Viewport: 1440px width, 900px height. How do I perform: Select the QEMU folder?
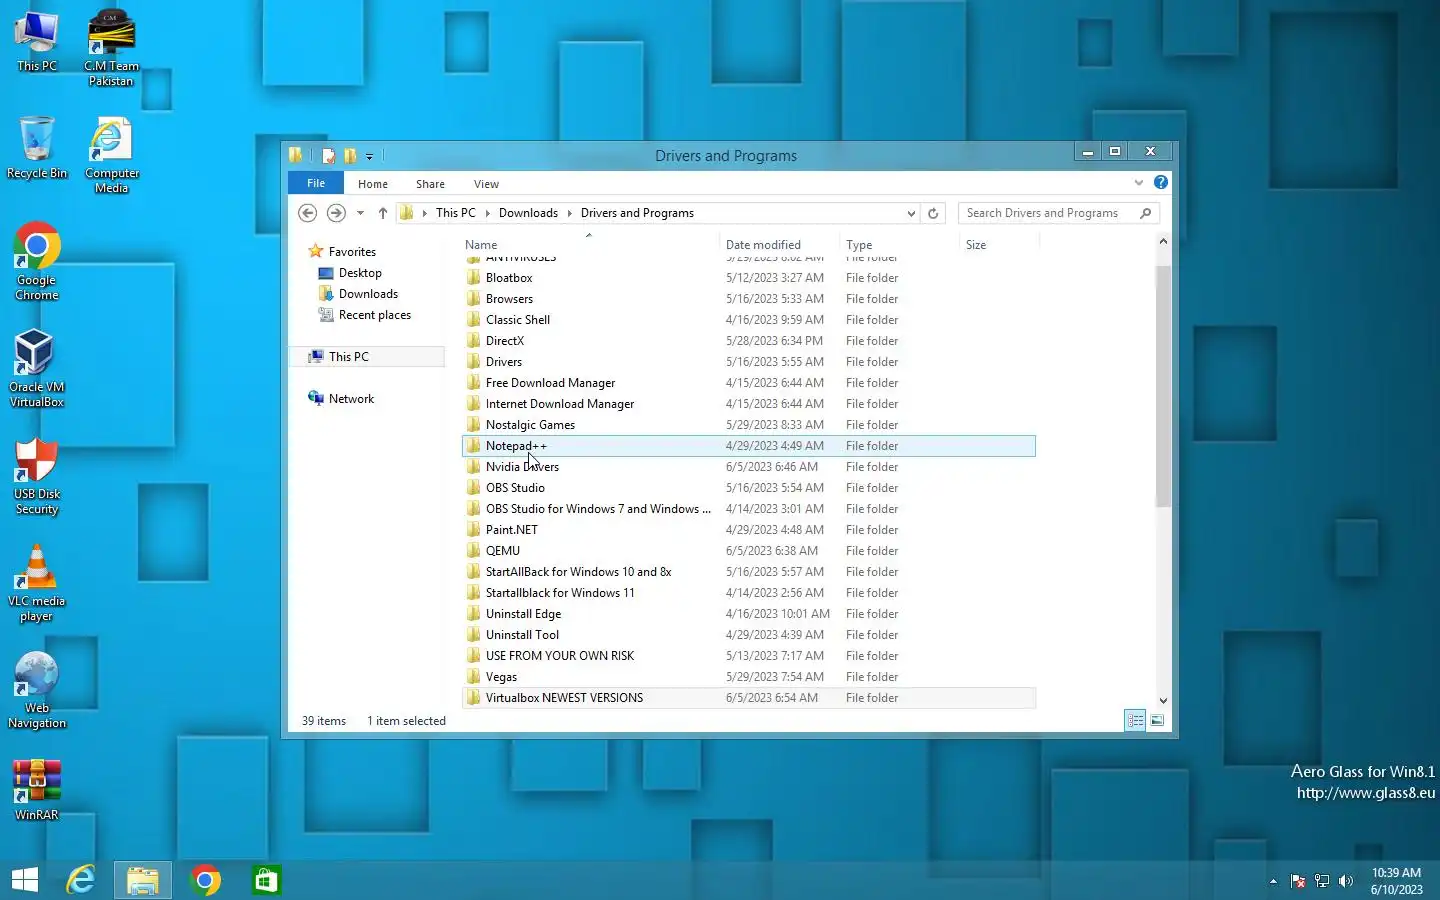(503, 551)
